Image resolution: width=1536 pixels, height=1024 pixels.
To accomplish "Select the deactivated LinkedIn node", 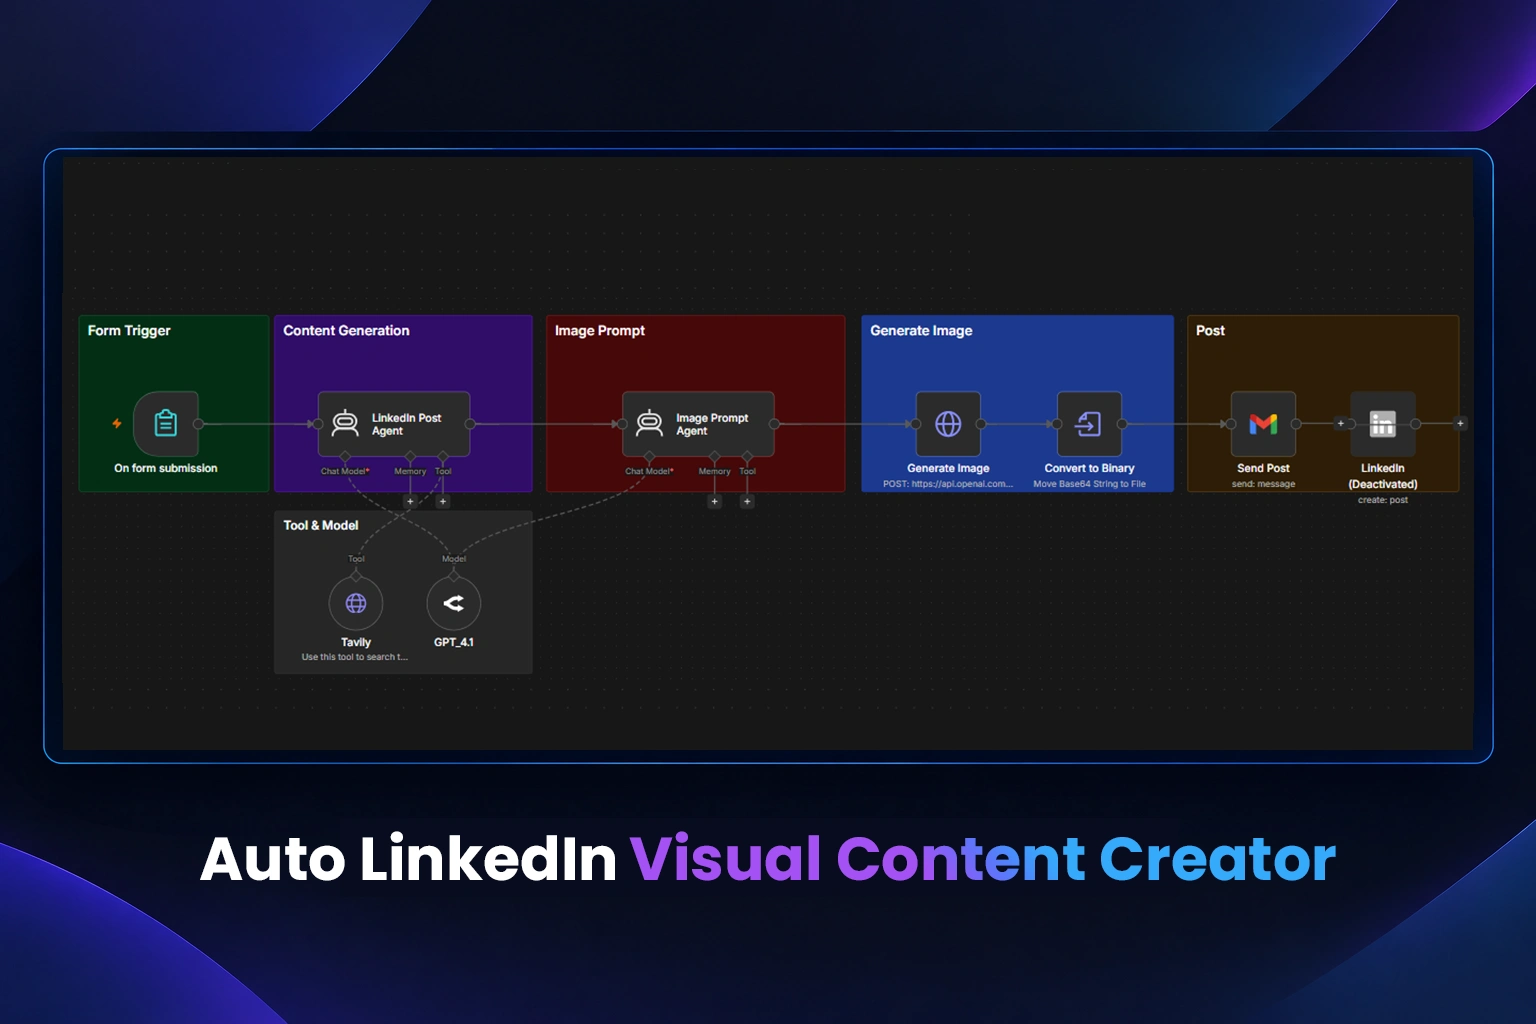I will (x=1383, y=424).
